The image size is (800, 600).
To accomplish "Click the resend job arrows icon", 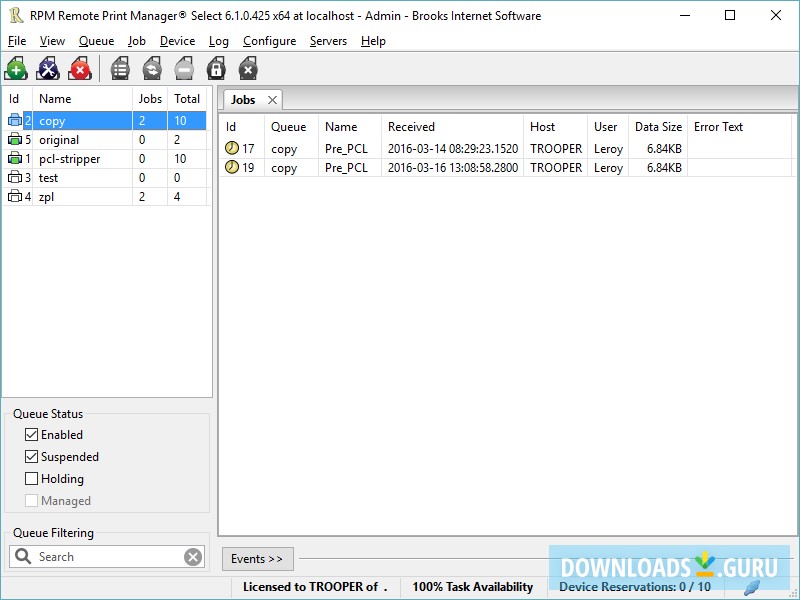I will point(151,68).
